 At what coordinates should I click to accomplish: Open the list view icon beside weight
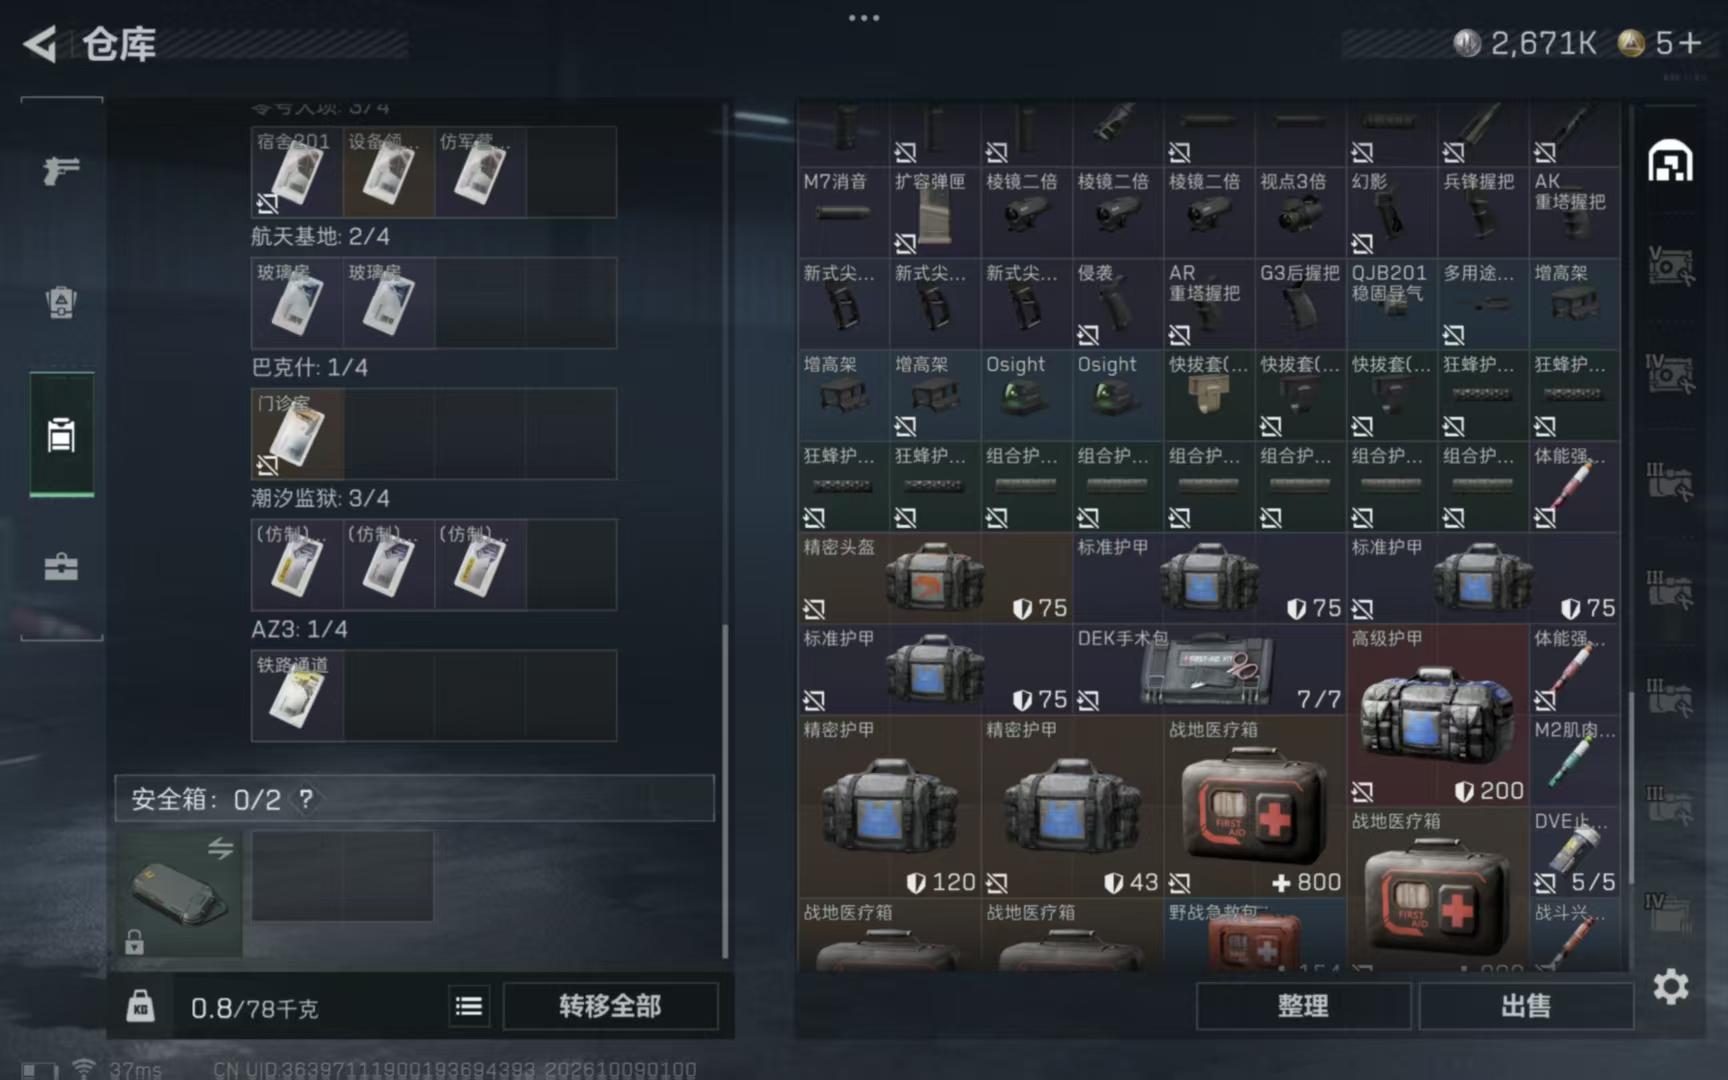[468, 1006]
